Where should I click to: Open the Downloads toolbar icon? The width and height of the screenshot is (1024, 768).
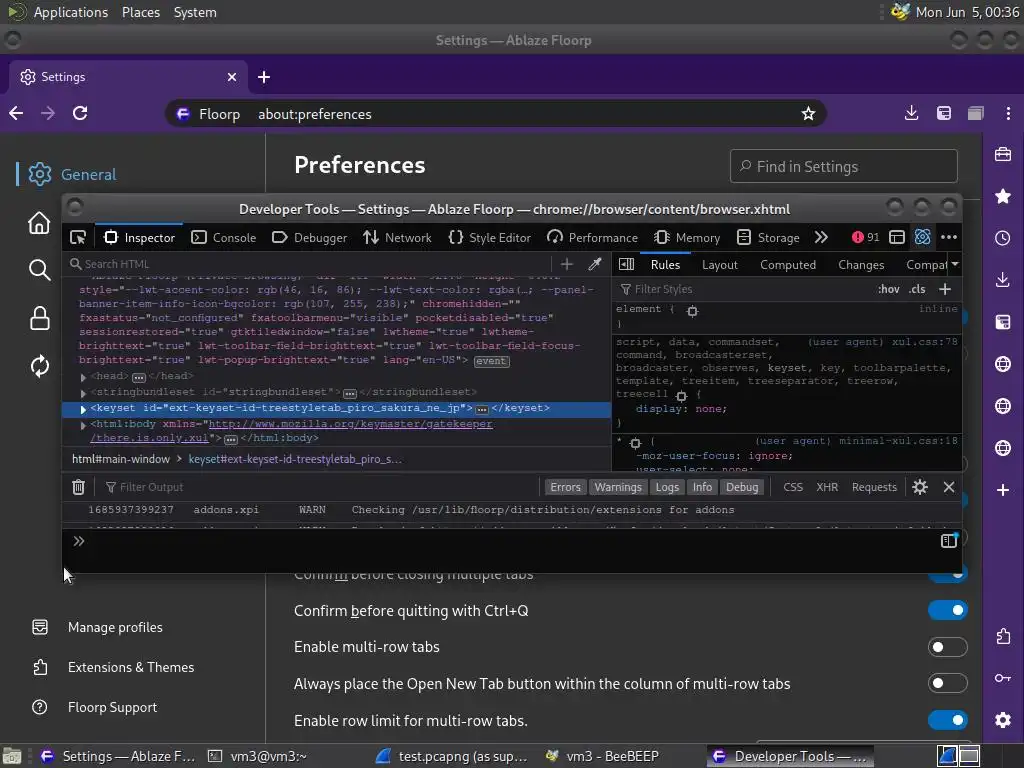point(912,114)
